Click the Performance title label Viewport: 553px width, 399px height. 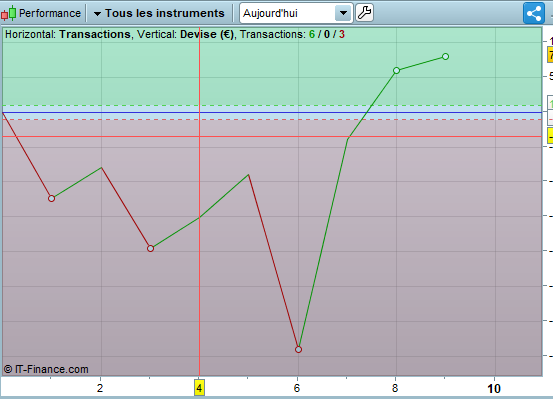point(50,13)
